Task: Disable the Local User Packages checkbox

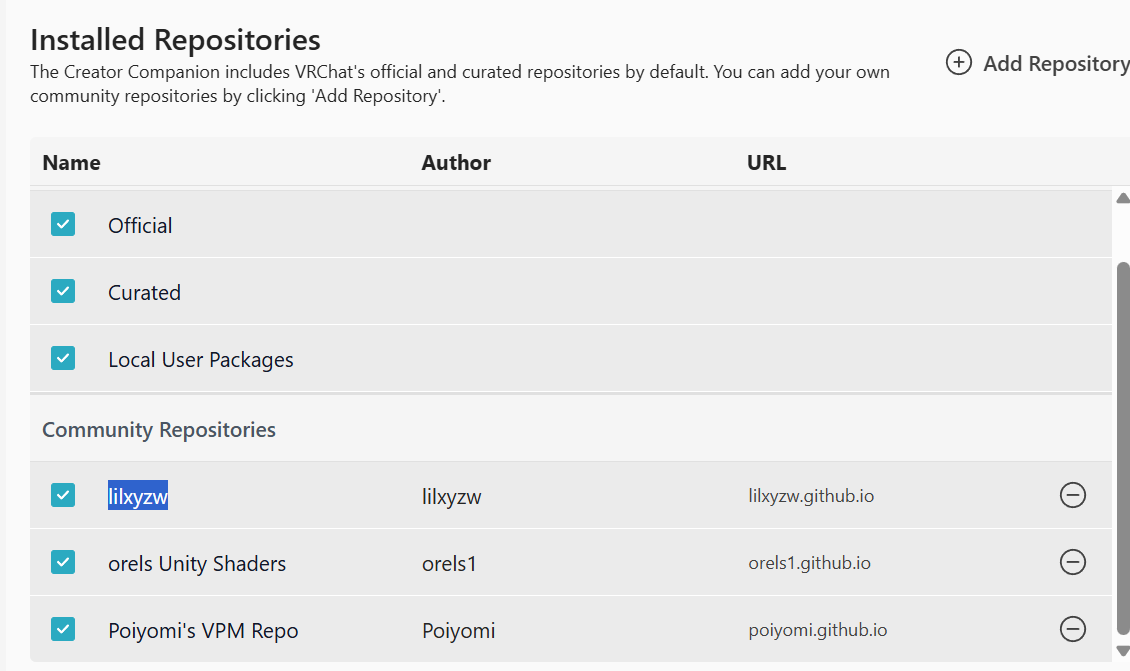Action: [63, 358]
